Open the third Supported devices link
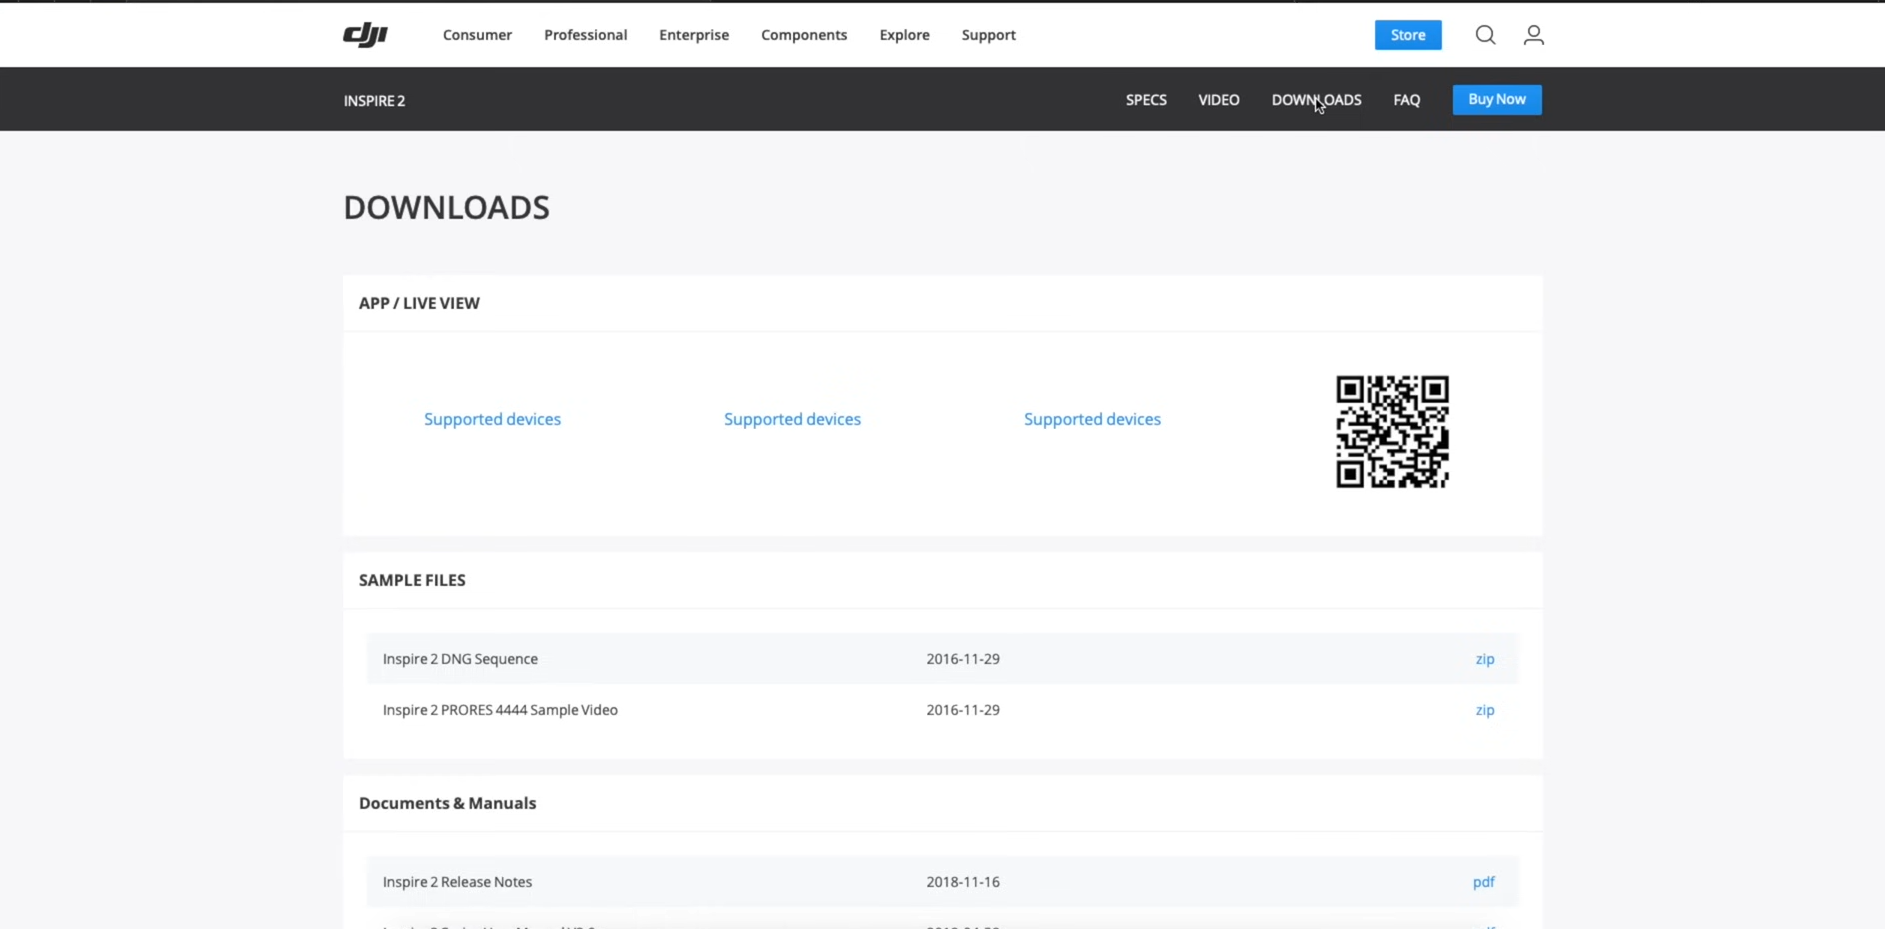The image size is (1885, 929). (x=1092, y=419)
